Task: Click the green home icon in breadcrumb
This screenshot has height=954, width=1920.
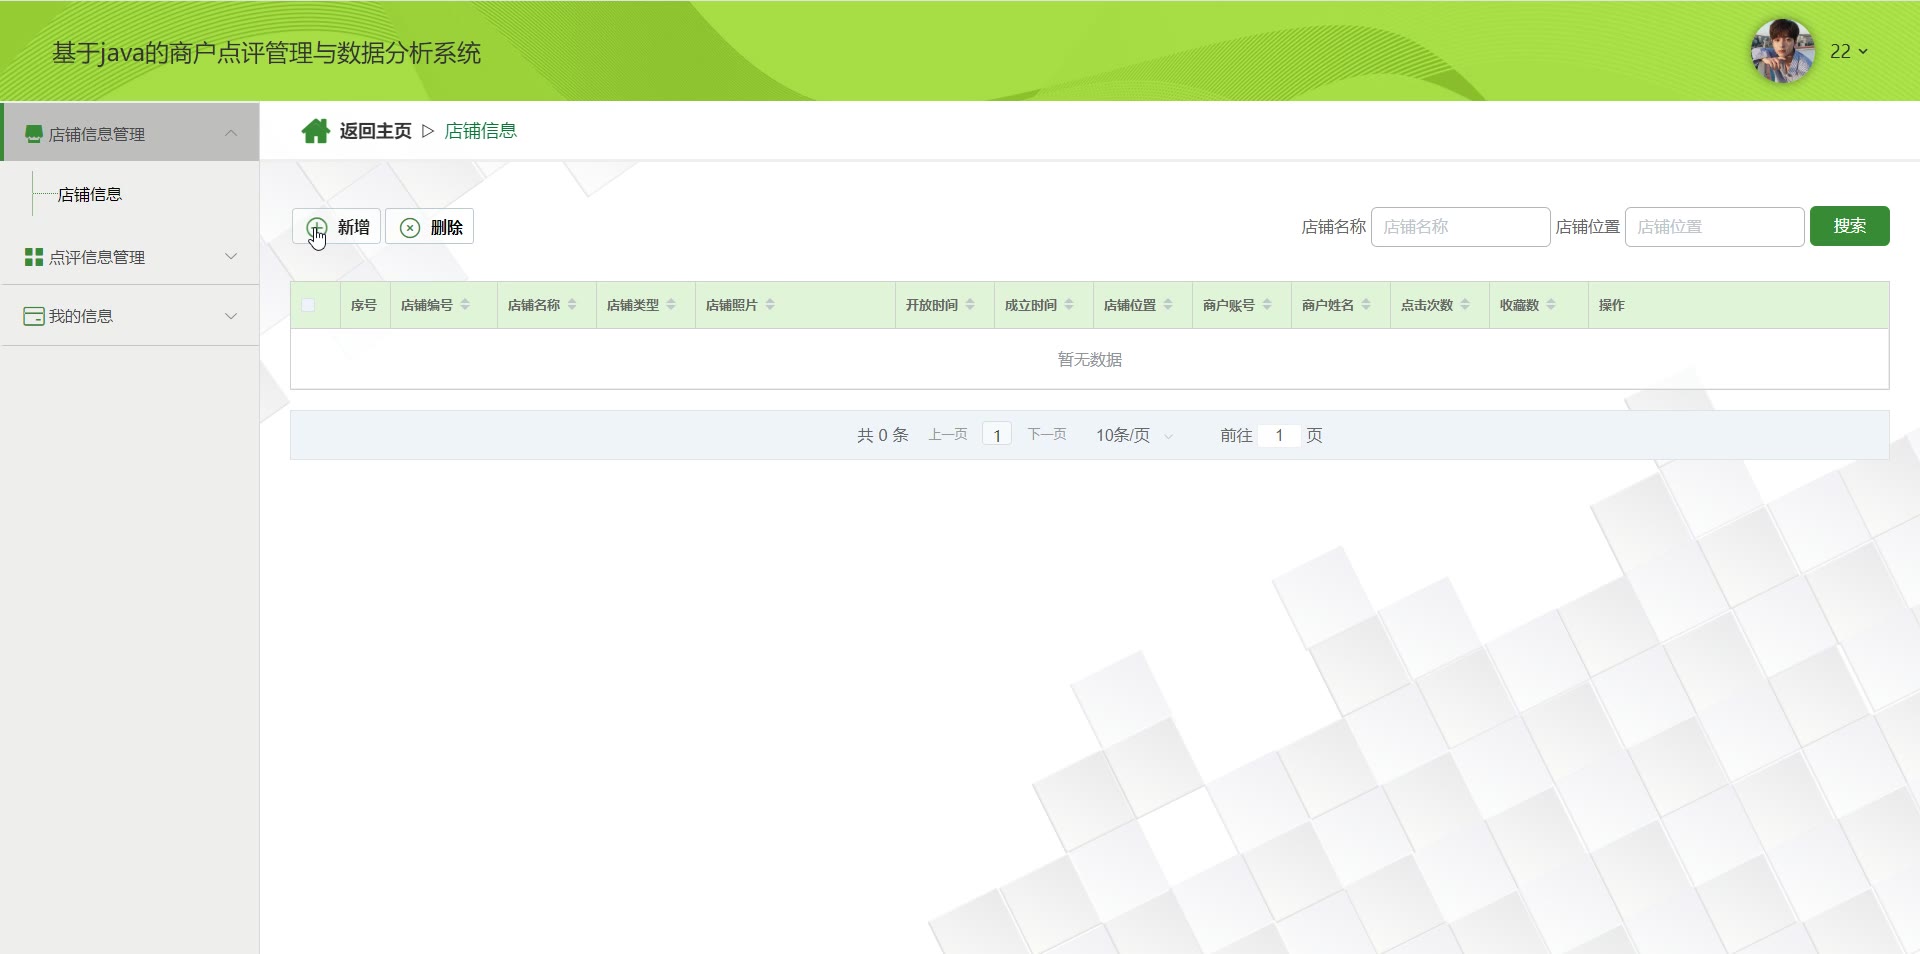Action: 316,131
